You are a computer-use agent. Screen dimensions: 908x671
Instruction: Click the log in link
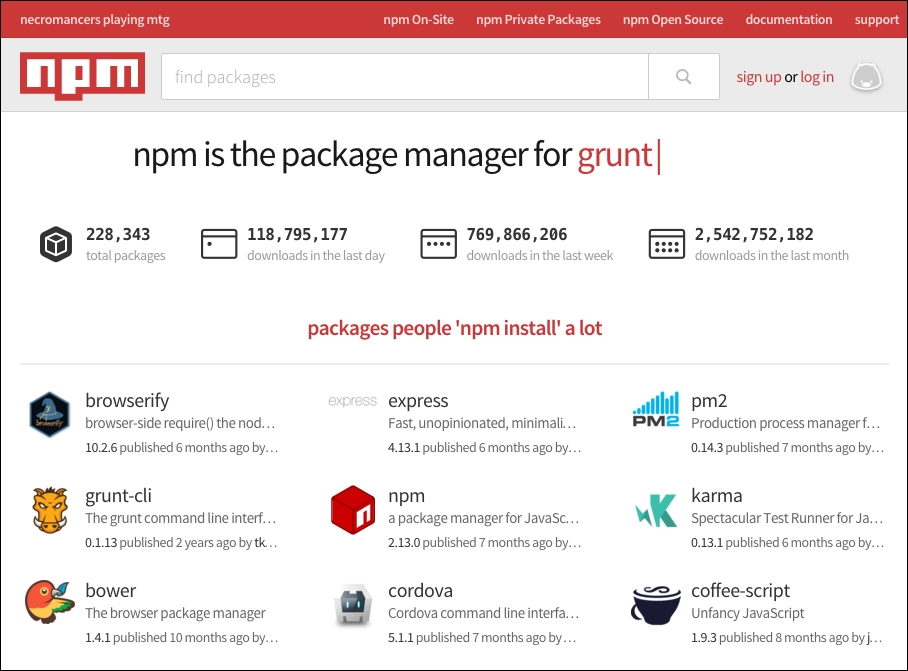(x=817, y=76)
